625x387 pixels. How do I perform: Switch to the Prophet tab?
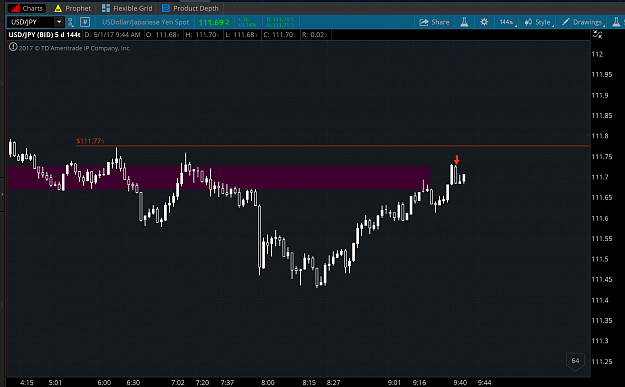[x=73, y=8]
